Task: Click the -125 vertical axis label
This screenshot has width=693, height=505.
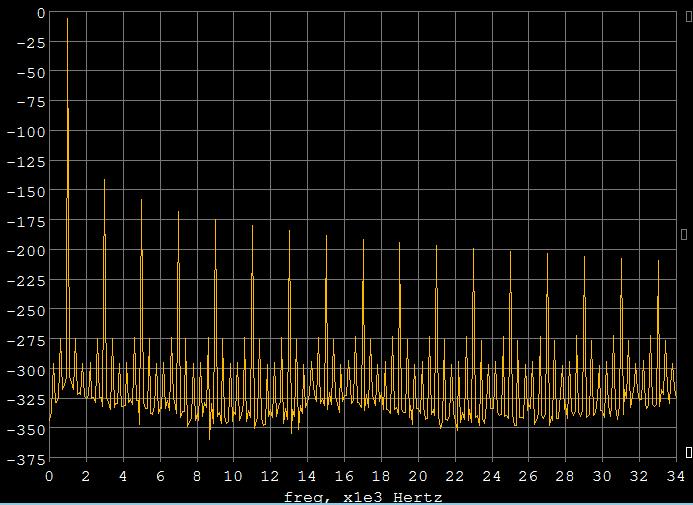Action: 27,162
